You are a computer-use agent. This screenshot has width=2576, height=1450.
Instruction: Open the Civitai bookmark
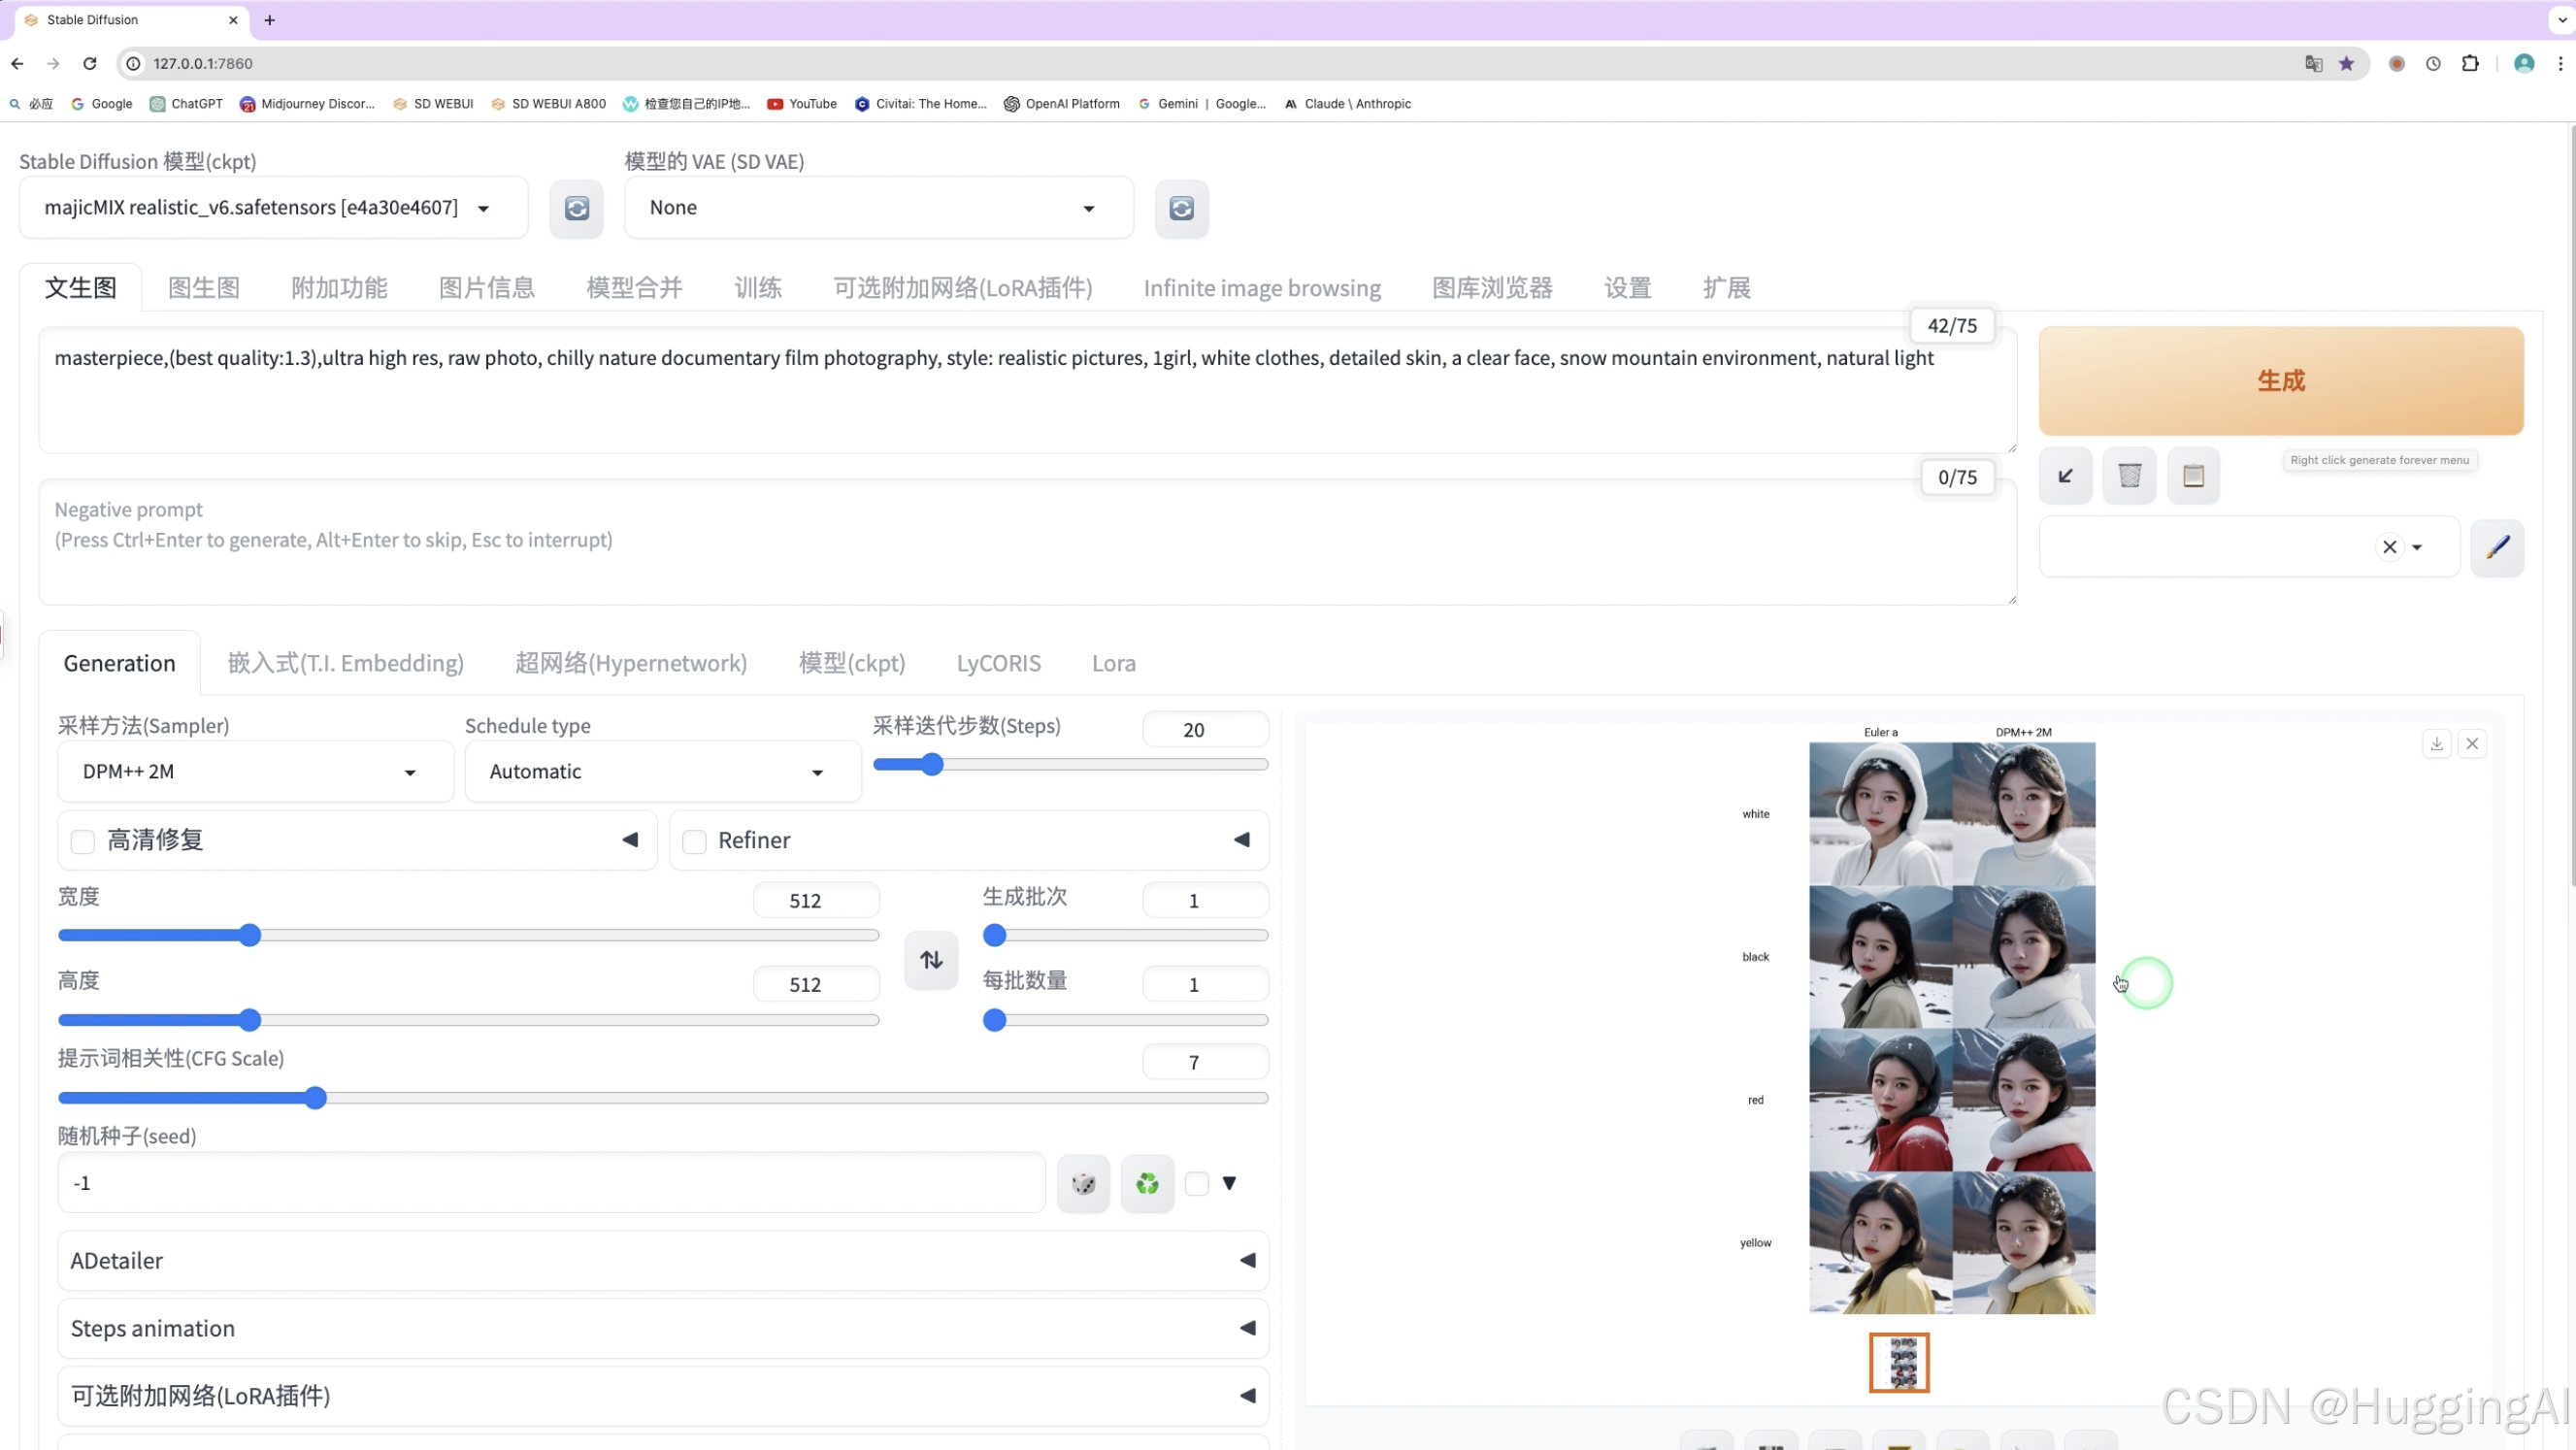pos(921,104)
